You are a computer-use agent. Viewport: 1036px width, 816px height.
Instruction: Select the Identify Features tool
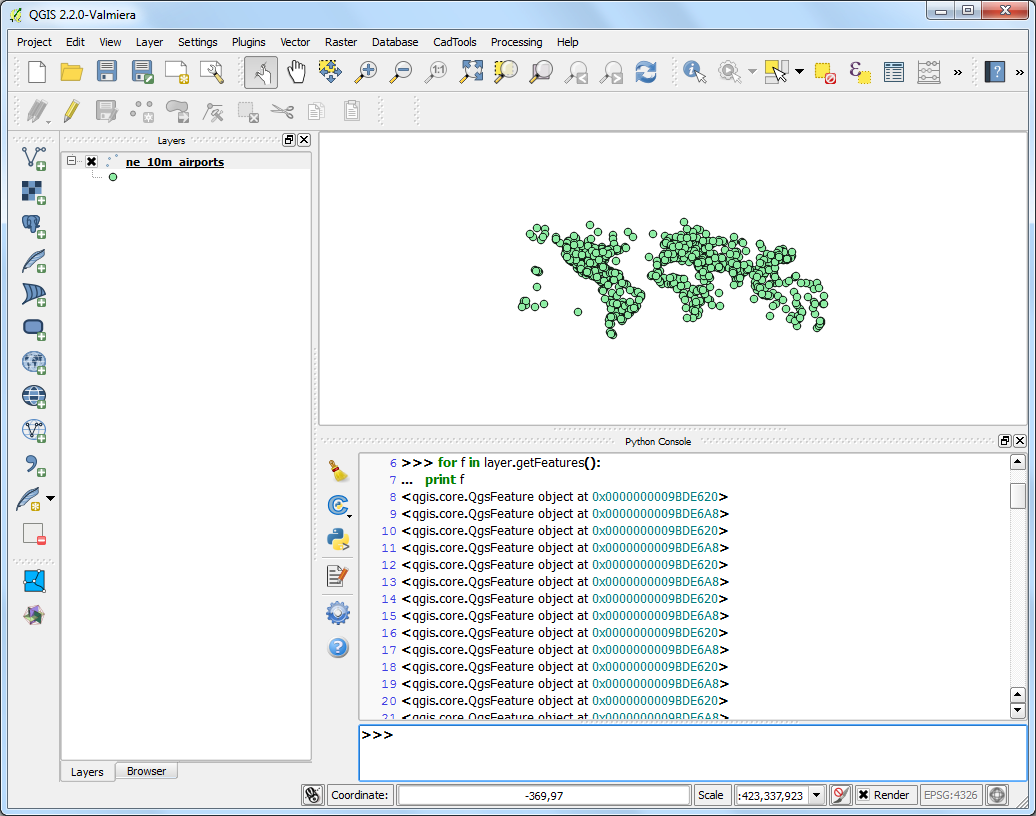point(694,71)
